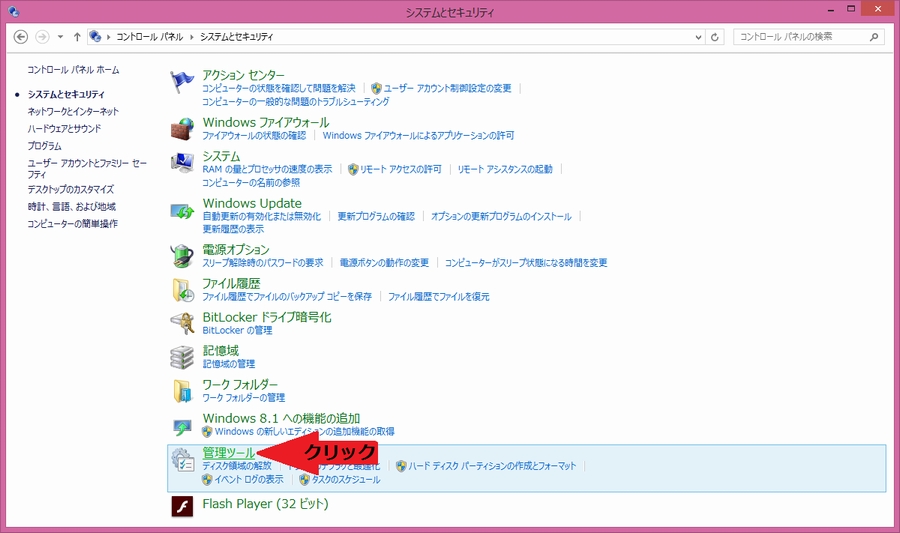
Task: Select デスクトップのカスタマイズ in sidebar
Action: 71,189
